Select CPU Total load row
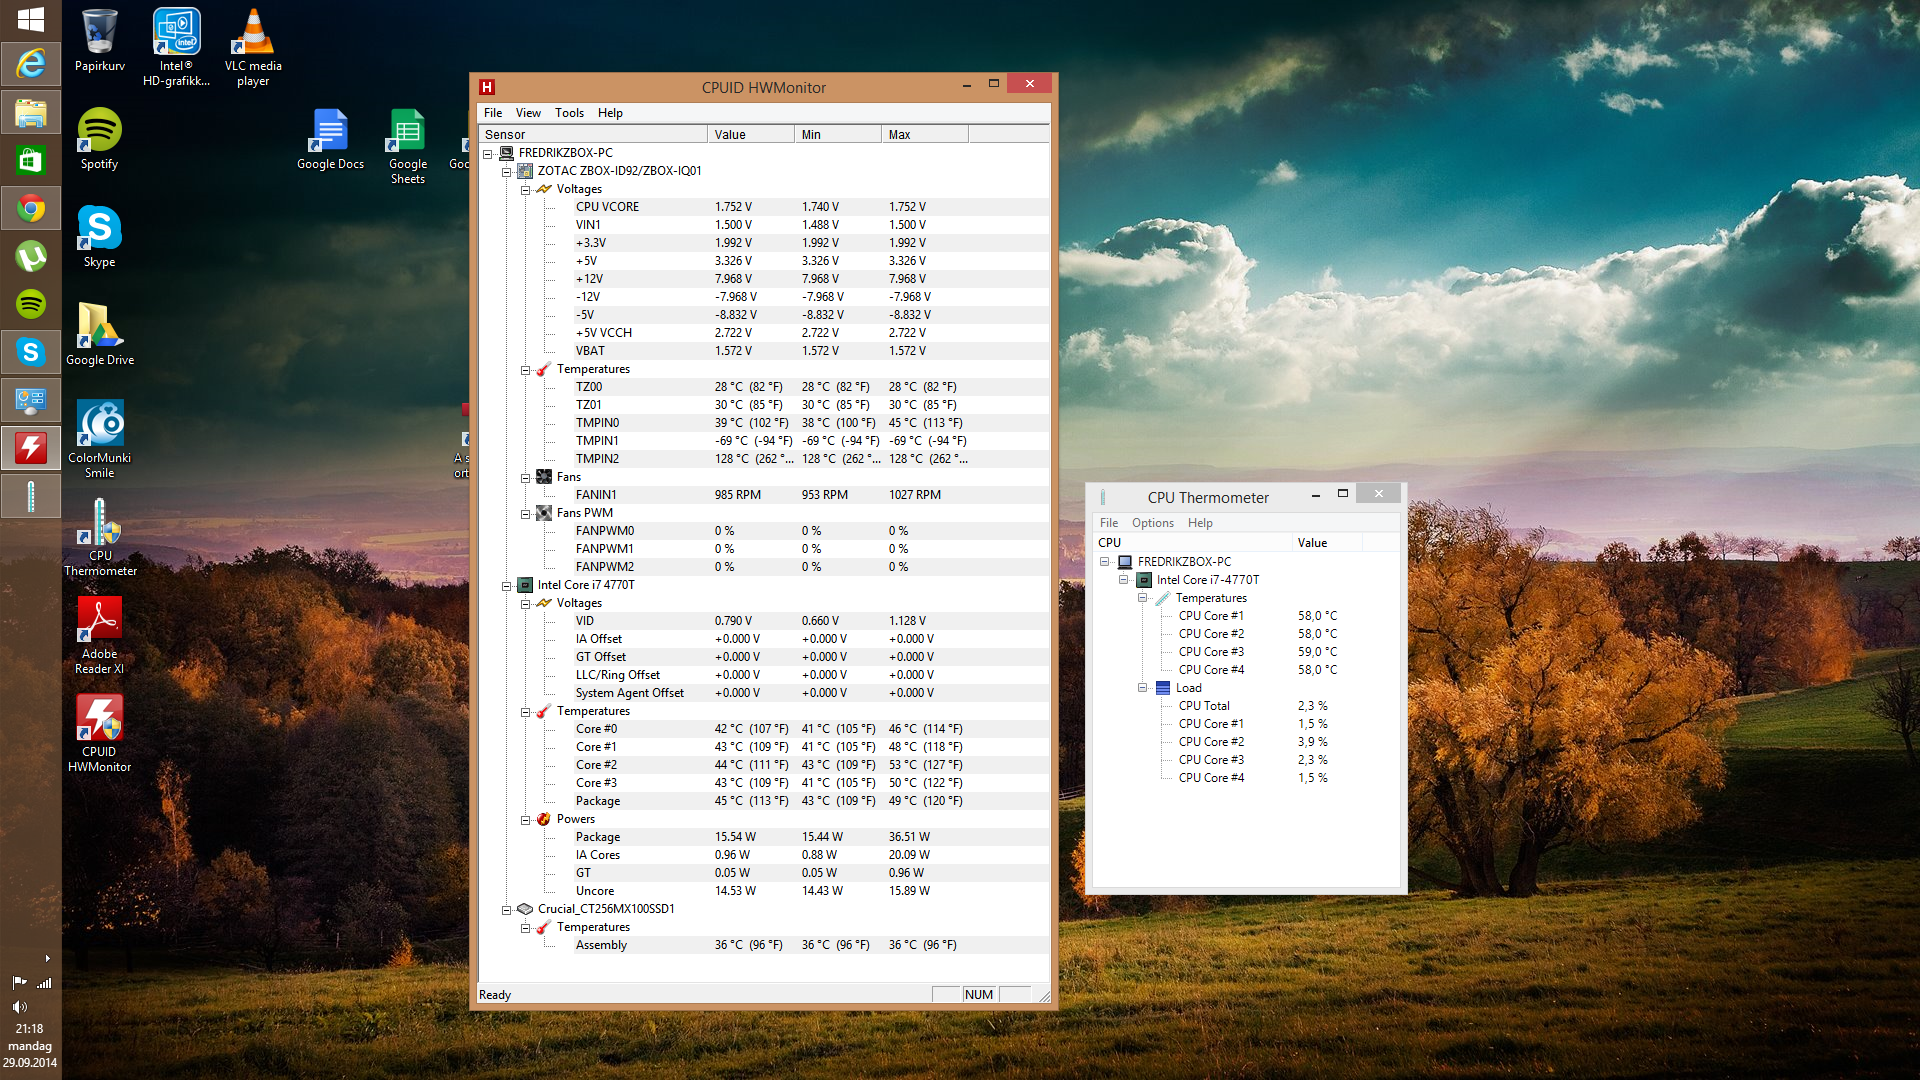The width and height of the screenshot is (1920, 1080). [1252, 706]
